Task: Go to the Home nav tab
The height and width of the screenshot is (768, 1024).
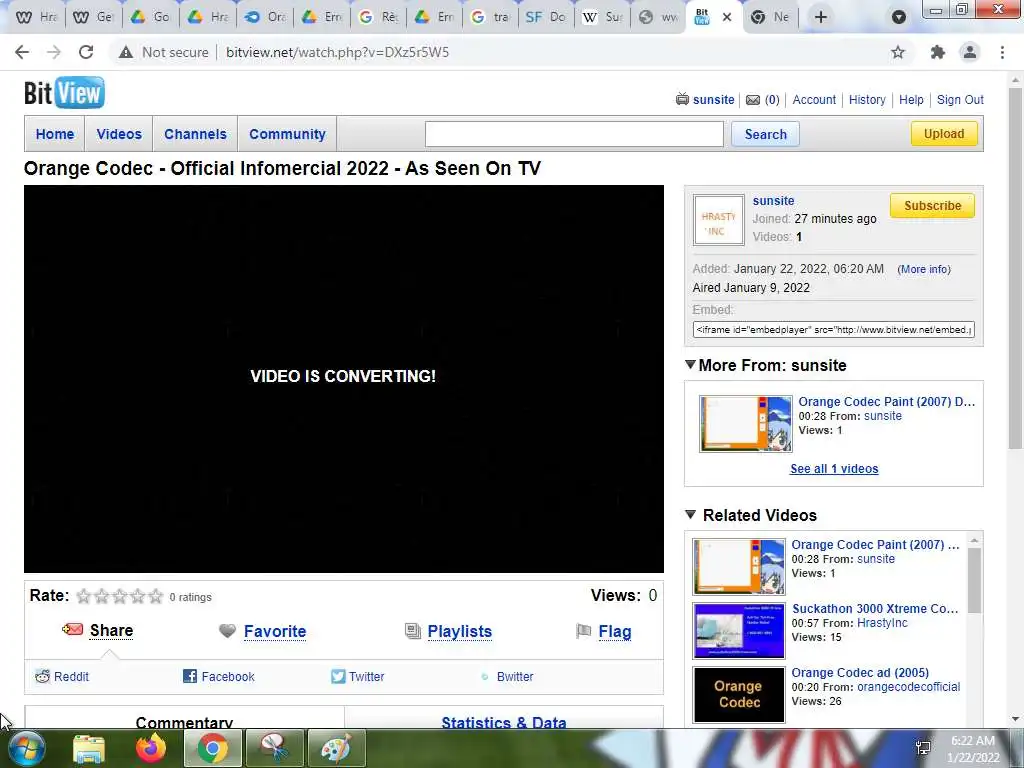Action: click(x=55, y=134)
